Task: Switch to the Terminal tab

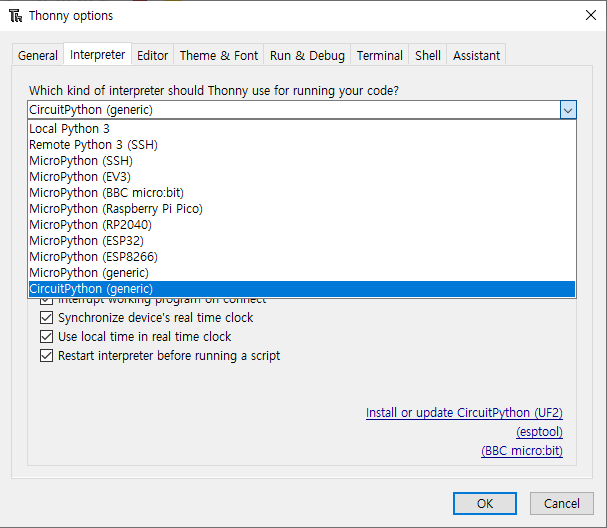Action: (380, 55)
